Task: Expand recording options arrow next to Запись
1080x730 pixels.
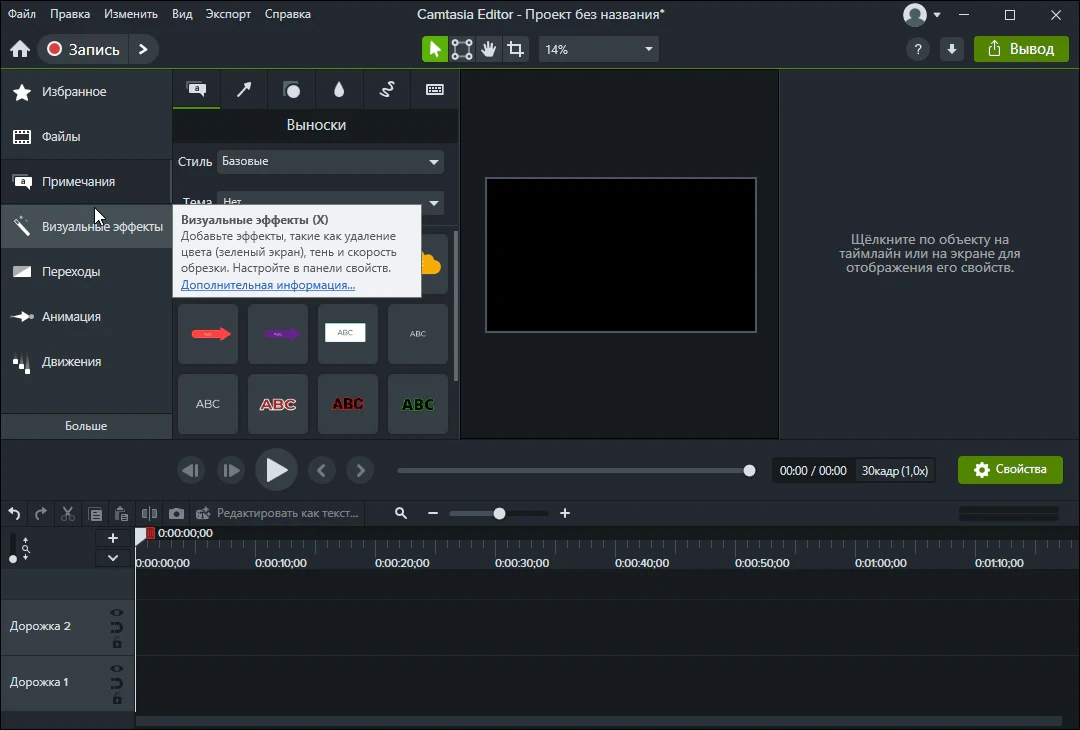Action: click(143, 49)
